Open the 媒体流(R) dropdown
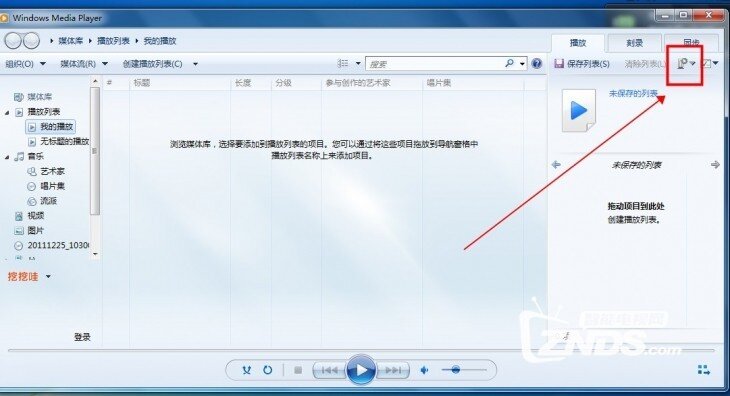730x396 pixels. 84,64
